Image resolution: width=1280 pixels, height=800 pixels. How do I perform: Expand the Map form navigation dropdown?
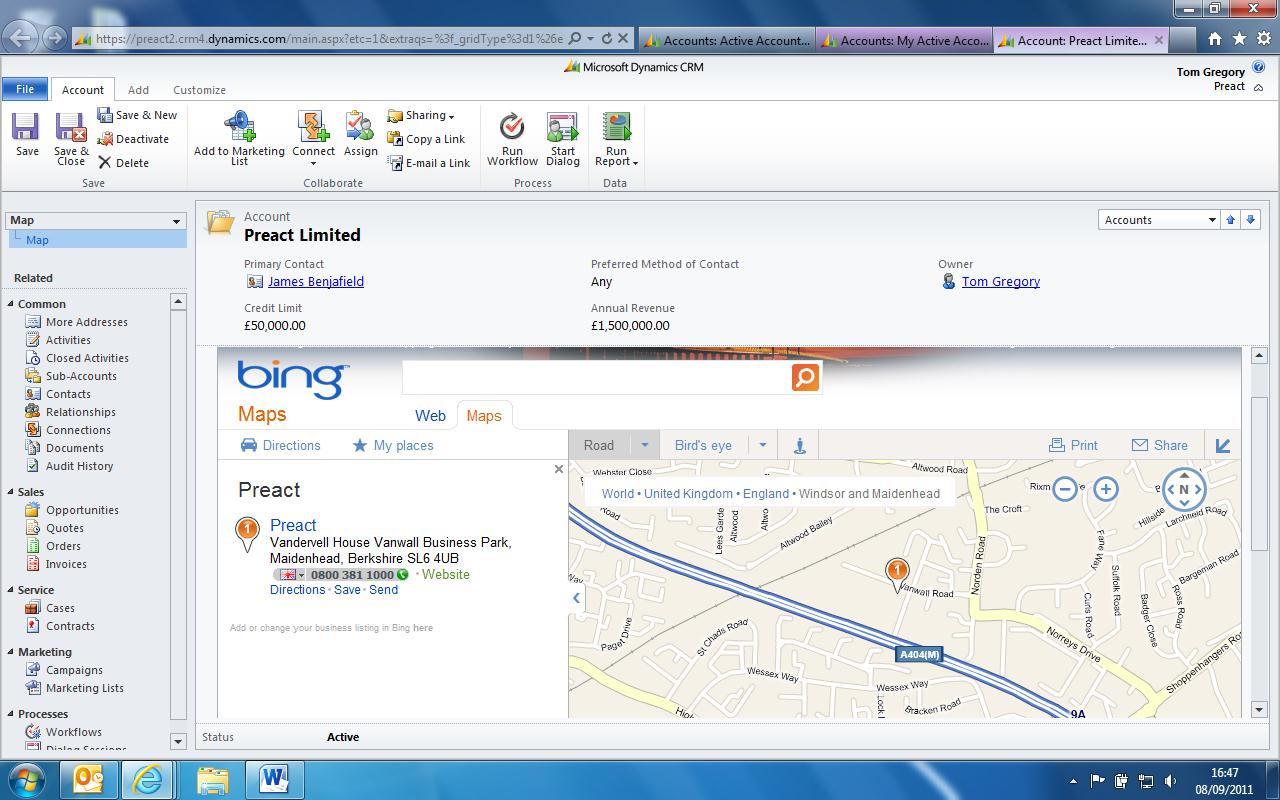click(x=177, y=221)
